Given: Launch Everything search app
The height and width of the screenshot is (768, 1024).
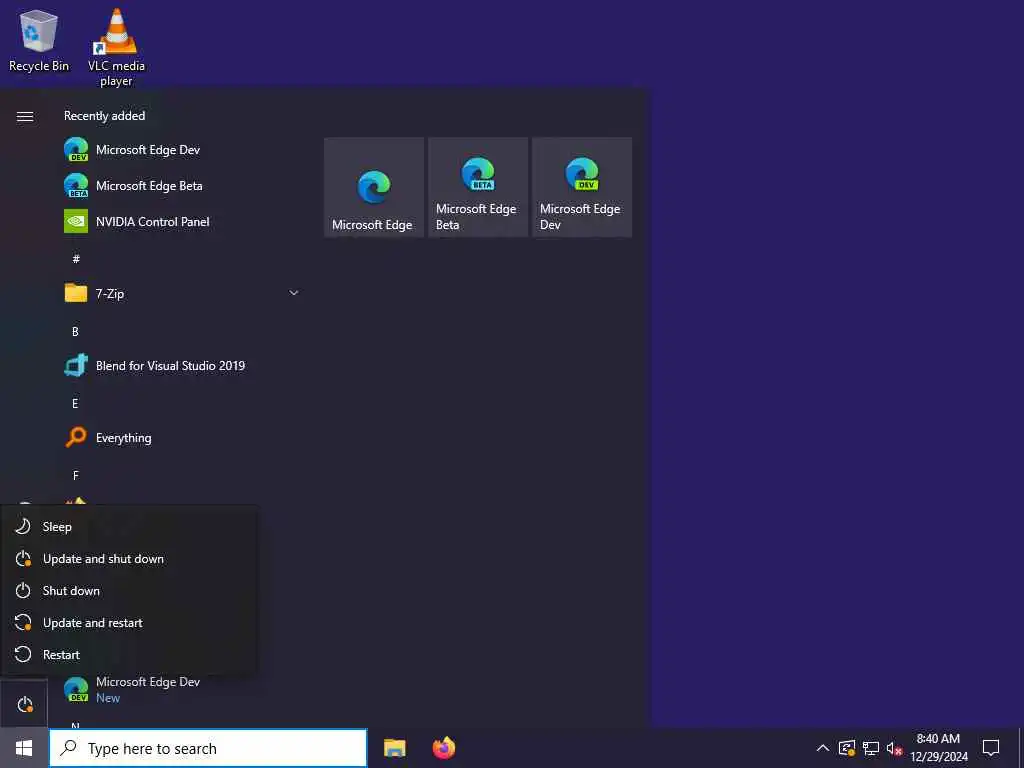Looking at the screenshot, I should click(x=183, y=438).
